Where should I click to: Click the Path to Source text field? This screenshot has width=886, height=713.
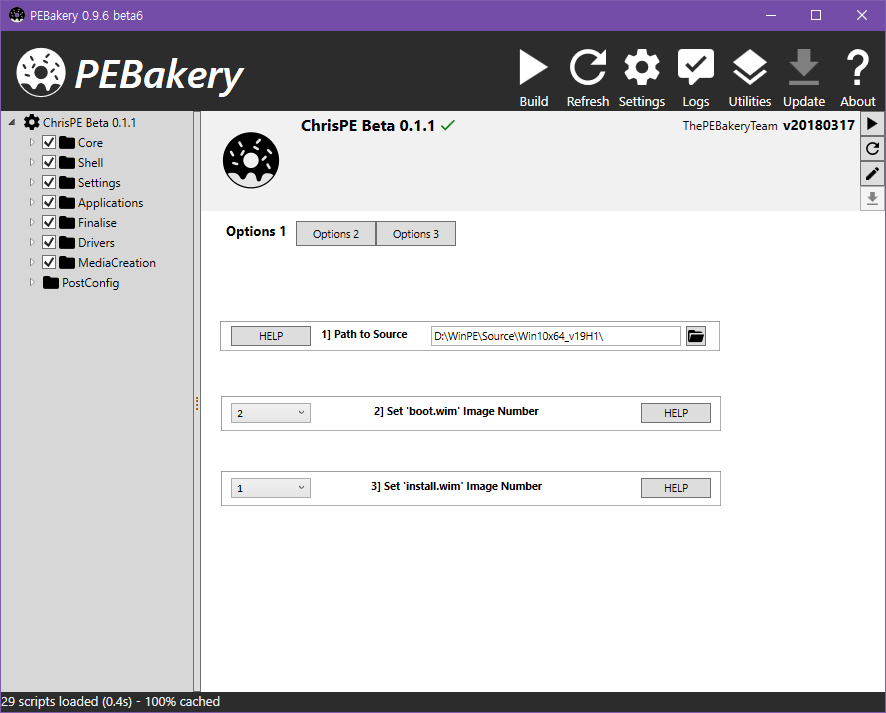[x=555, y=336]
